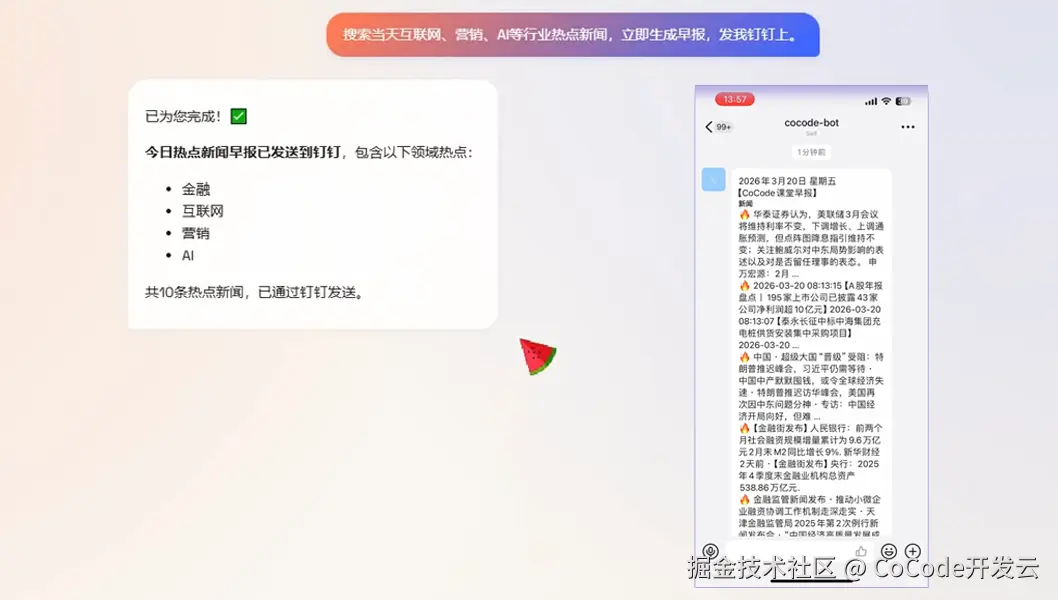Open the emoji picker icon
1058x600 pixels.
(x=889, y=550)
